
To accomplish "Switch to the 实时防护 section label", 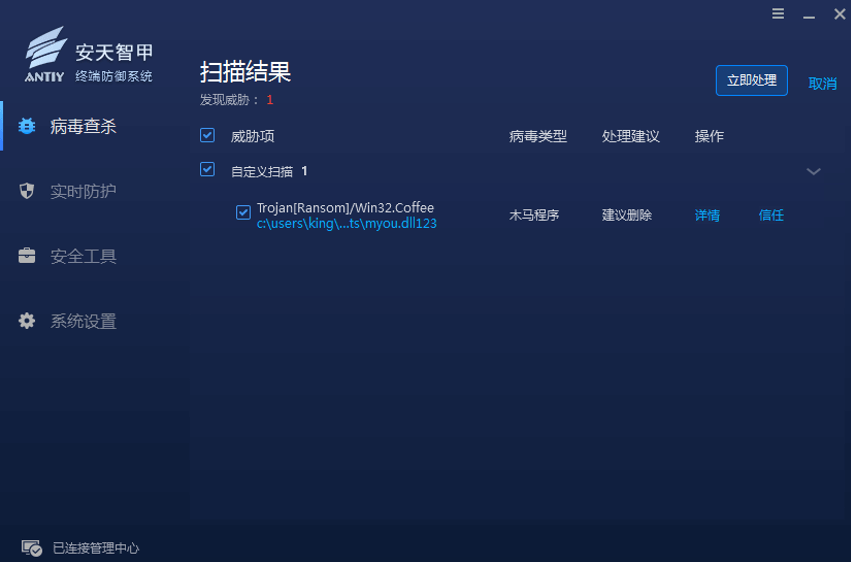I will point(83,191).
